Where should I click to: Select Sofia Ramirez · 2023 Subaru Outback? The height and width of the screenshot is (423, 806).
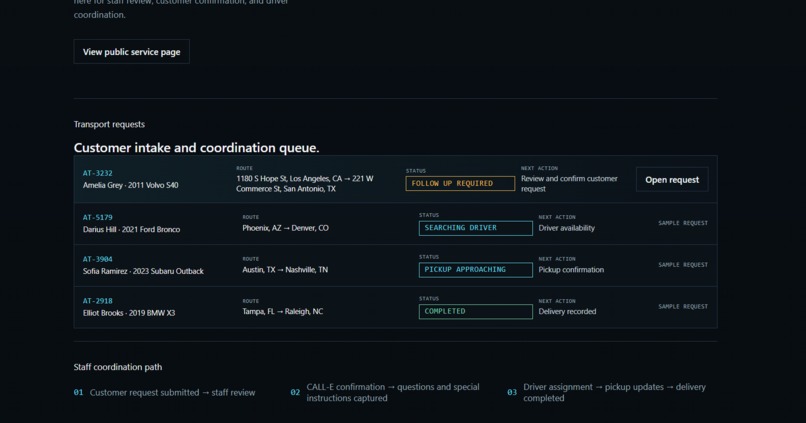(x=143, y=271)
